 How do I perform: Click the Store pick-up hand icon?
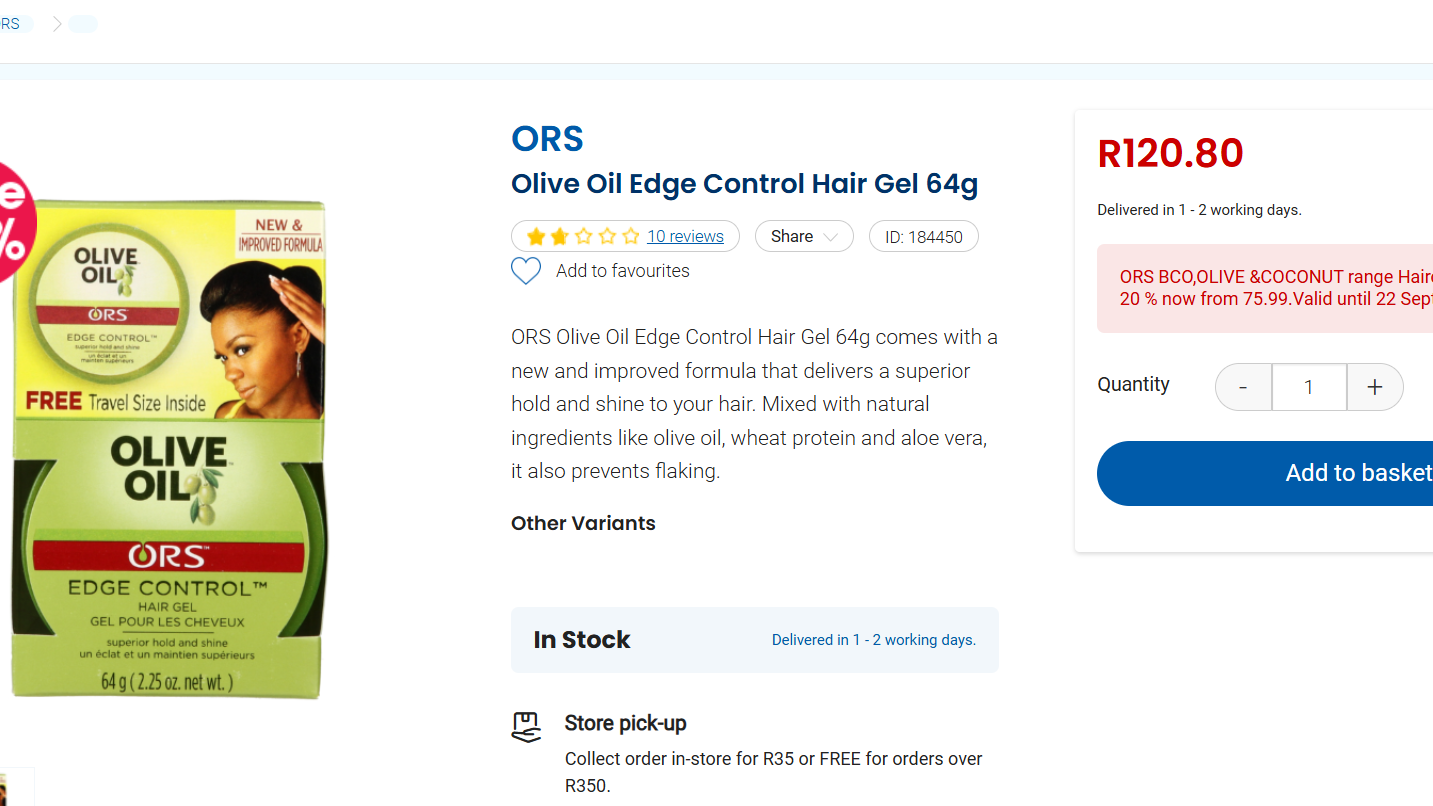[526, 727]
